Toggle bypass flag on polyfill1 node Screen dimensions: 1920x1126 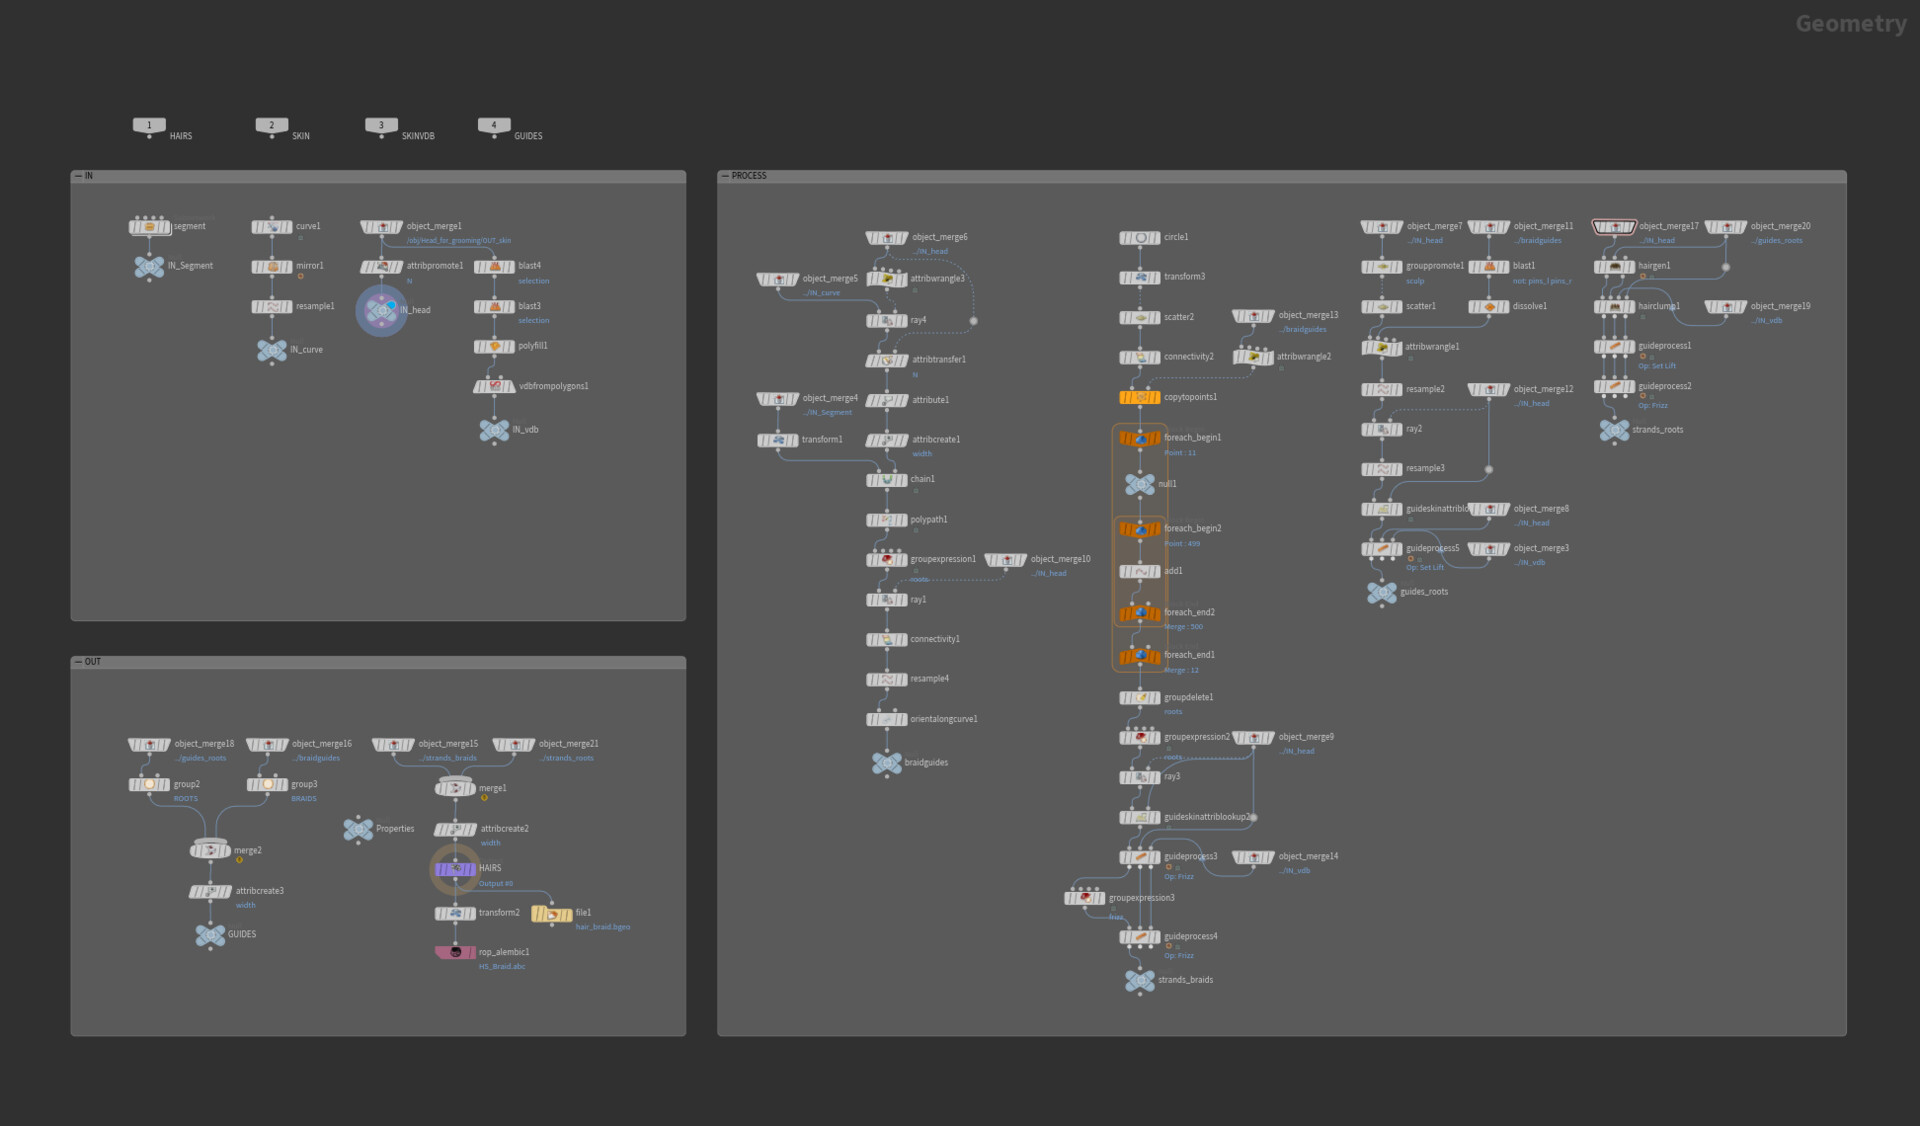[x=479, y=346]
